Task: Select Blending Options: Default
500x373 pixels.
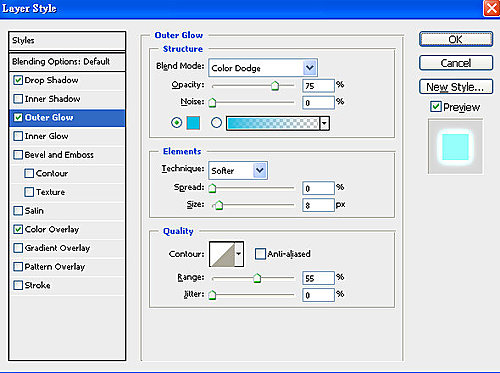Action: coord(67,62)
